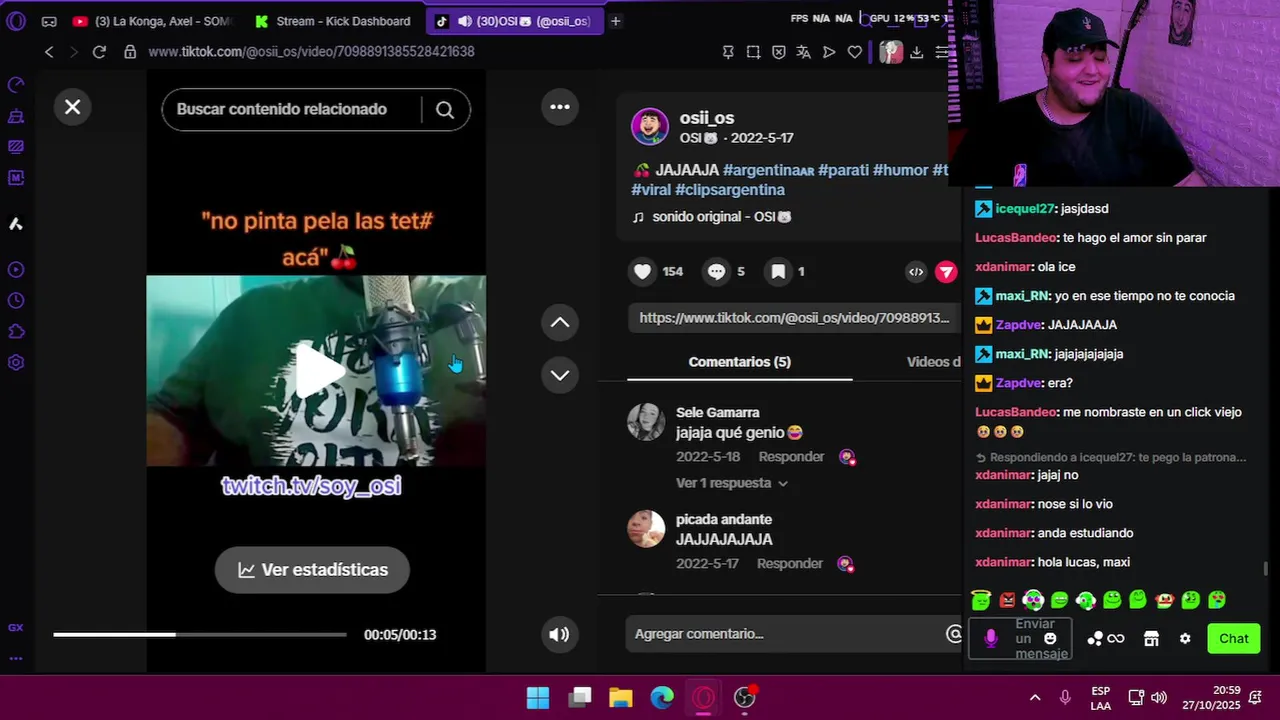The image size is (1280, 720).
Task: Open Opera GX menu logo
Action: (x=15, y=21)
